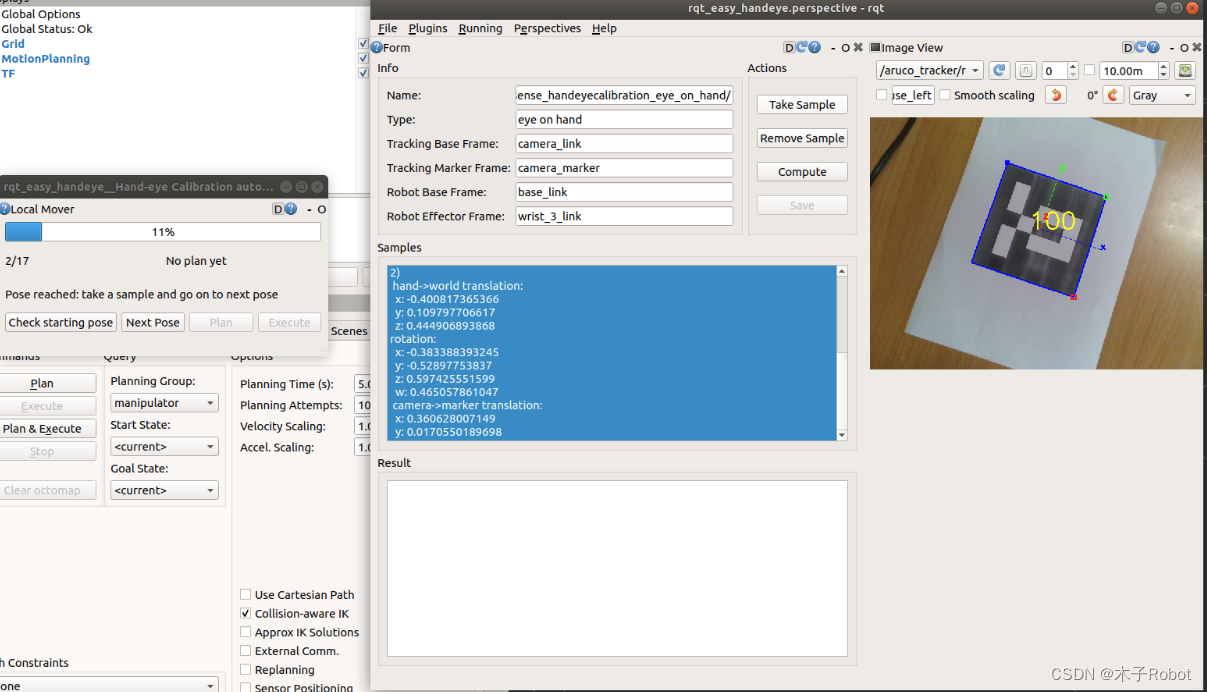Enable Smooth scaling checkbox
Image resolution: width=1207 pixels, height=692 pixels.
[x=945, y=95]
